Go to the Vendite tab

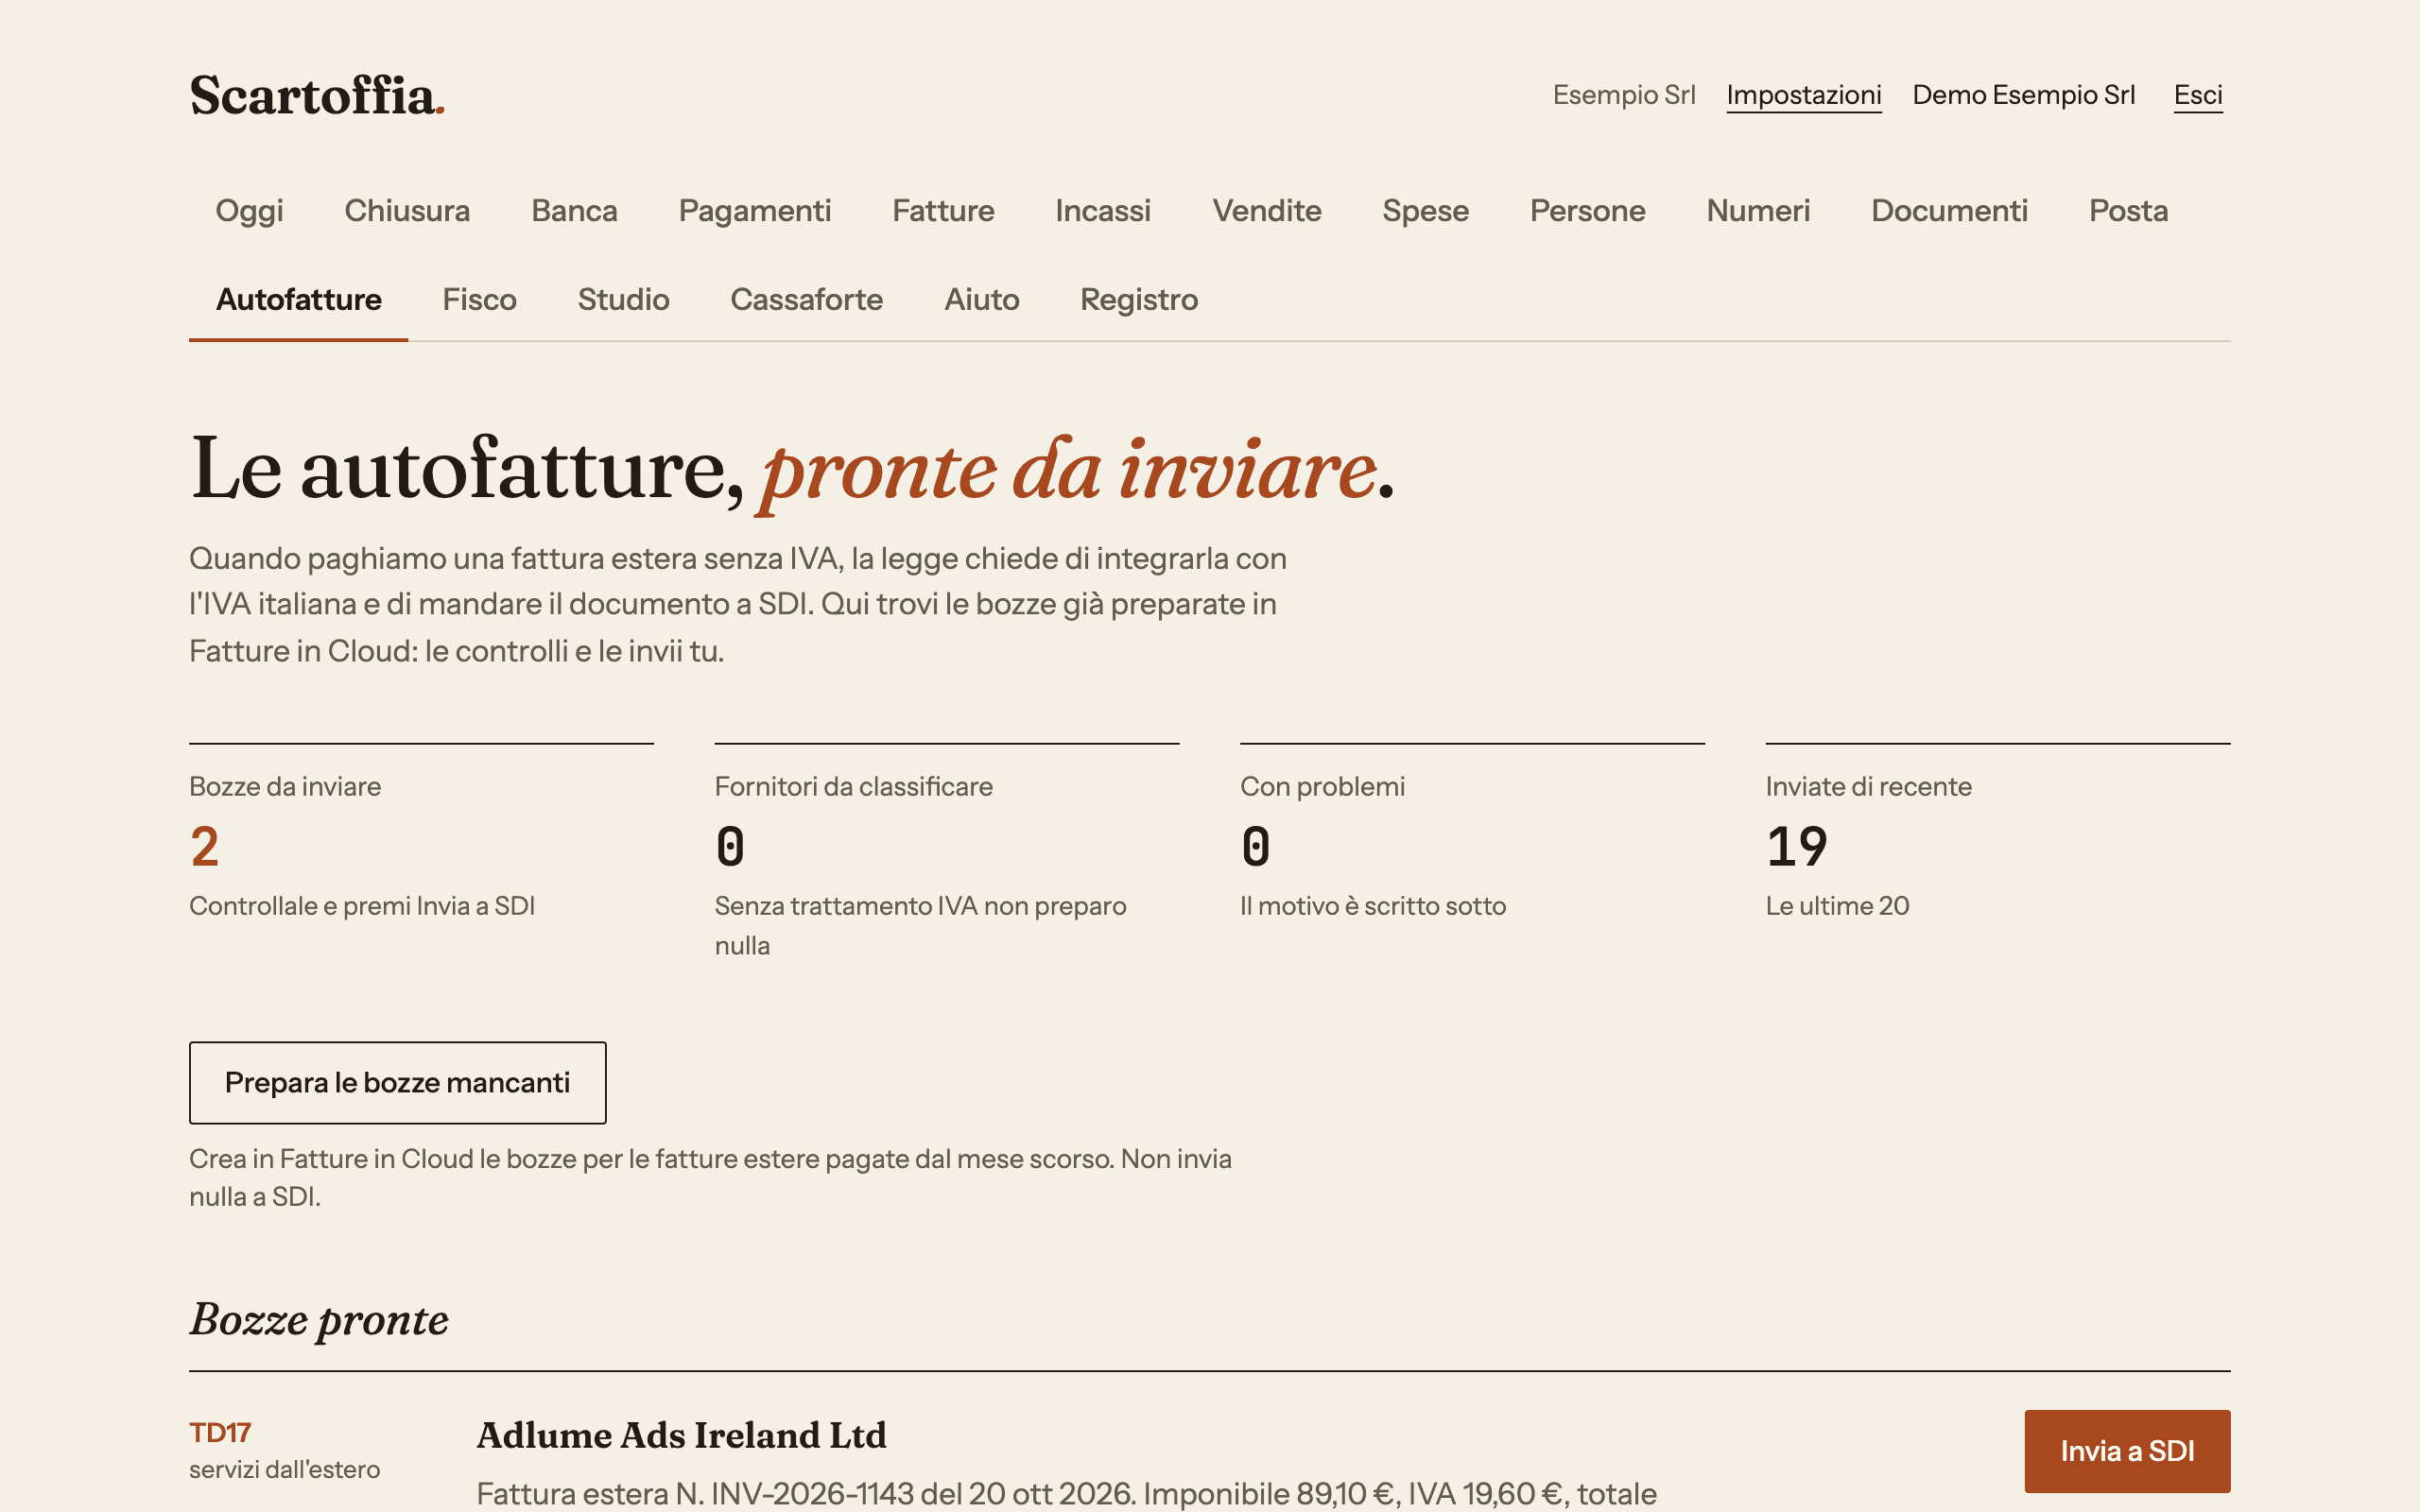coord(1267,211)
